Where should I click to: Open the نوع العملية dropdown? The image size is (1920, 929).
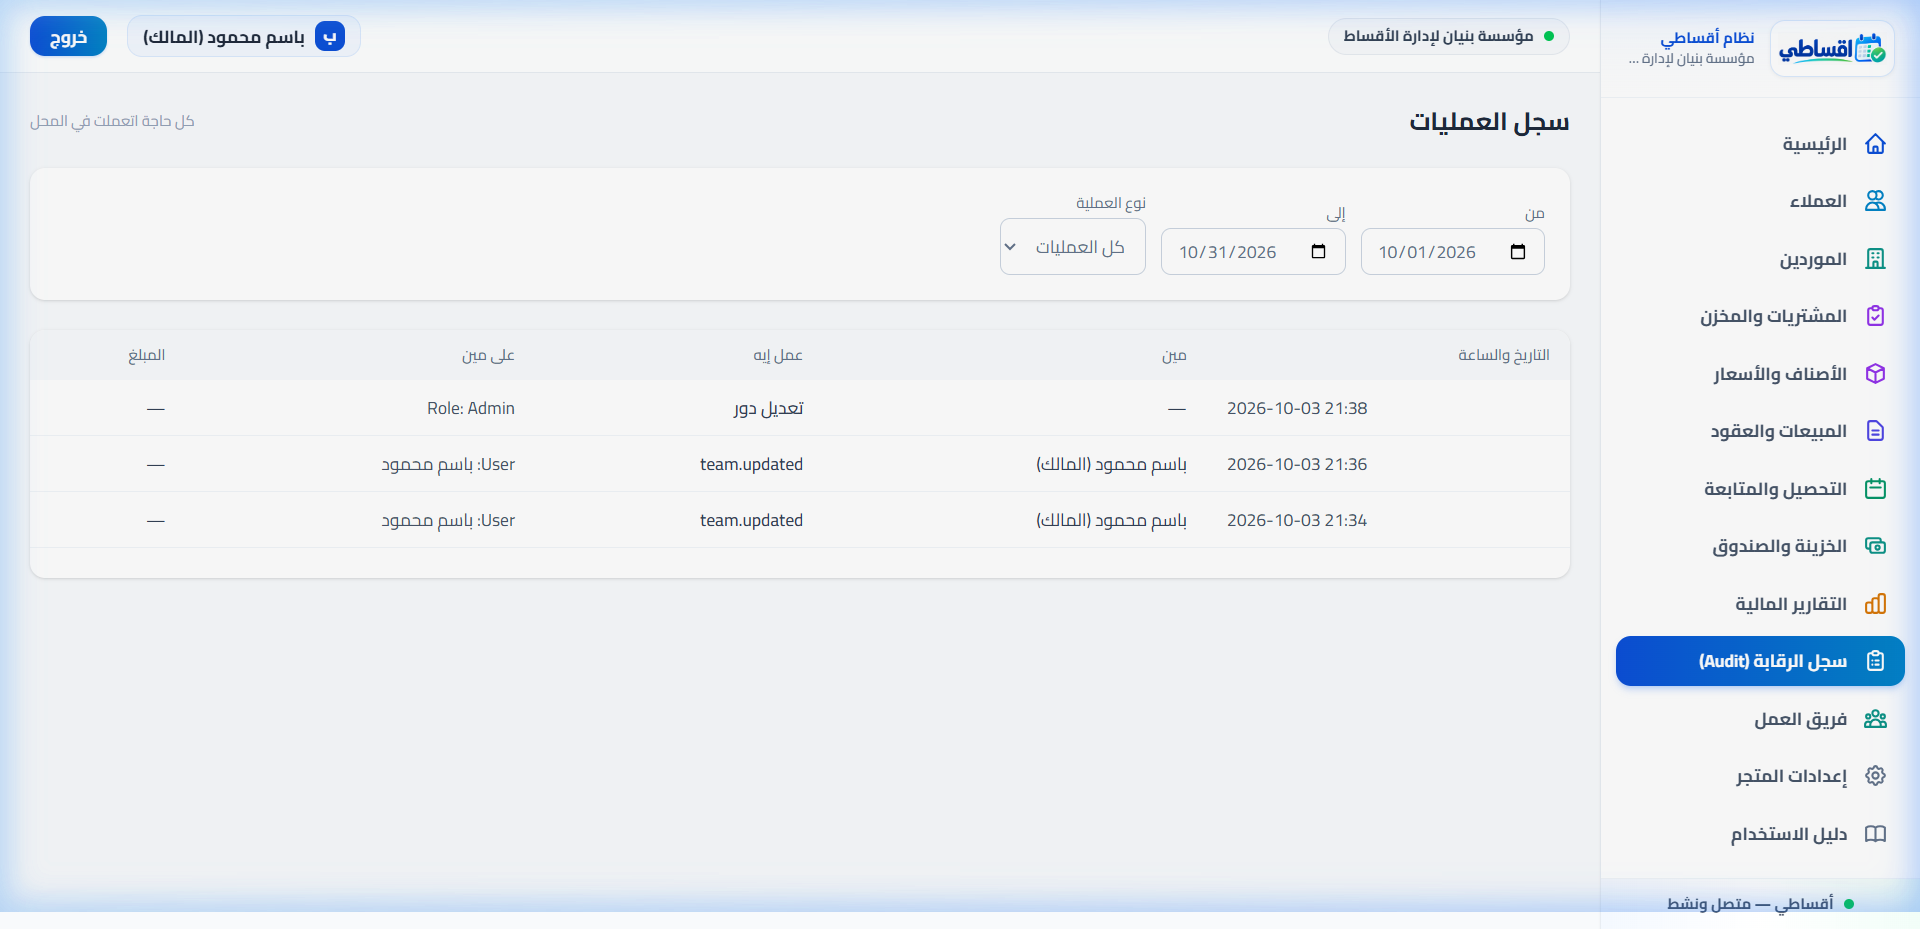pos(1073,247)
